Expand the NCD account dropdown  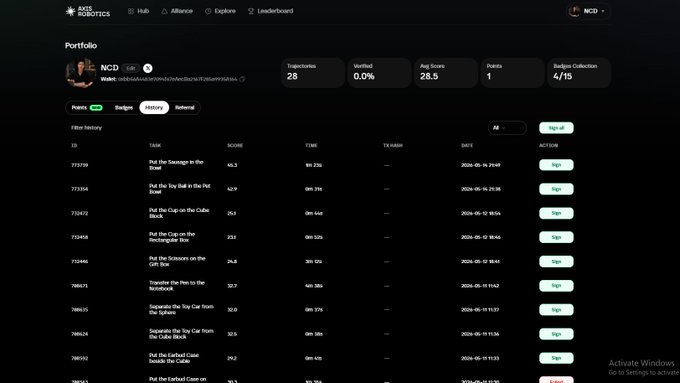(588, 11)
